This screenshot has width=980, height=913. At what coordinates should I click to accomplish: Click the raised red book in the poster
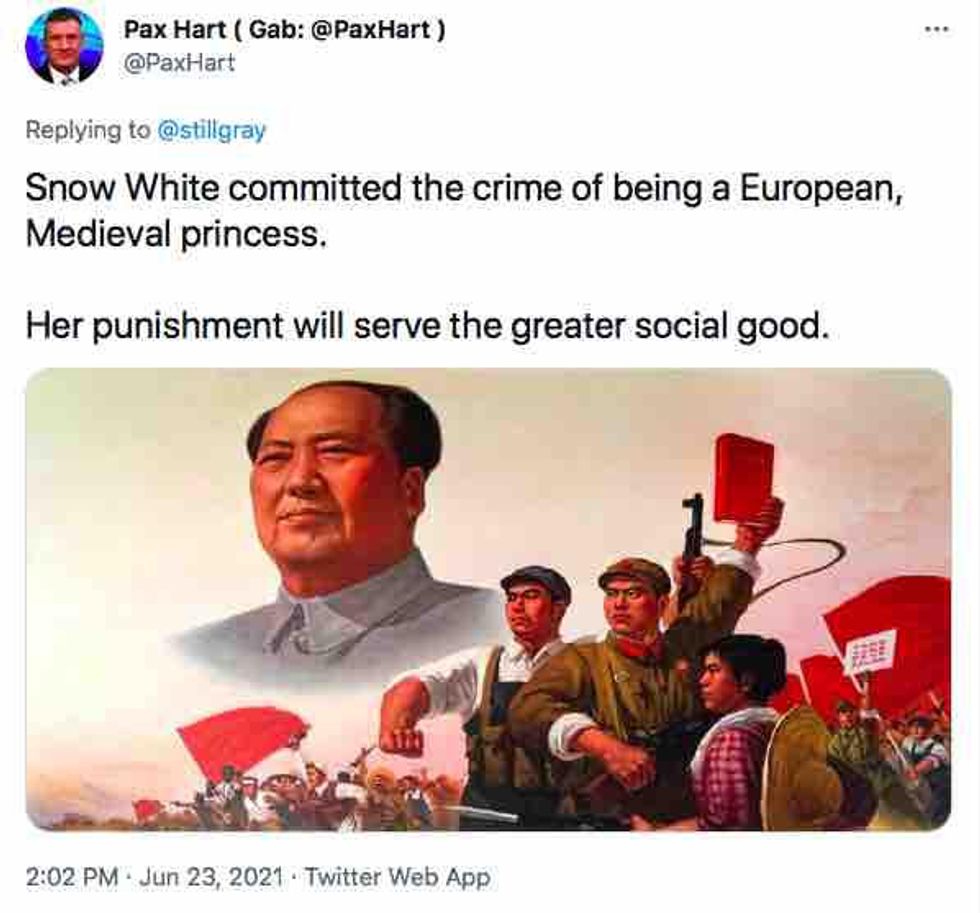(742, 479)
